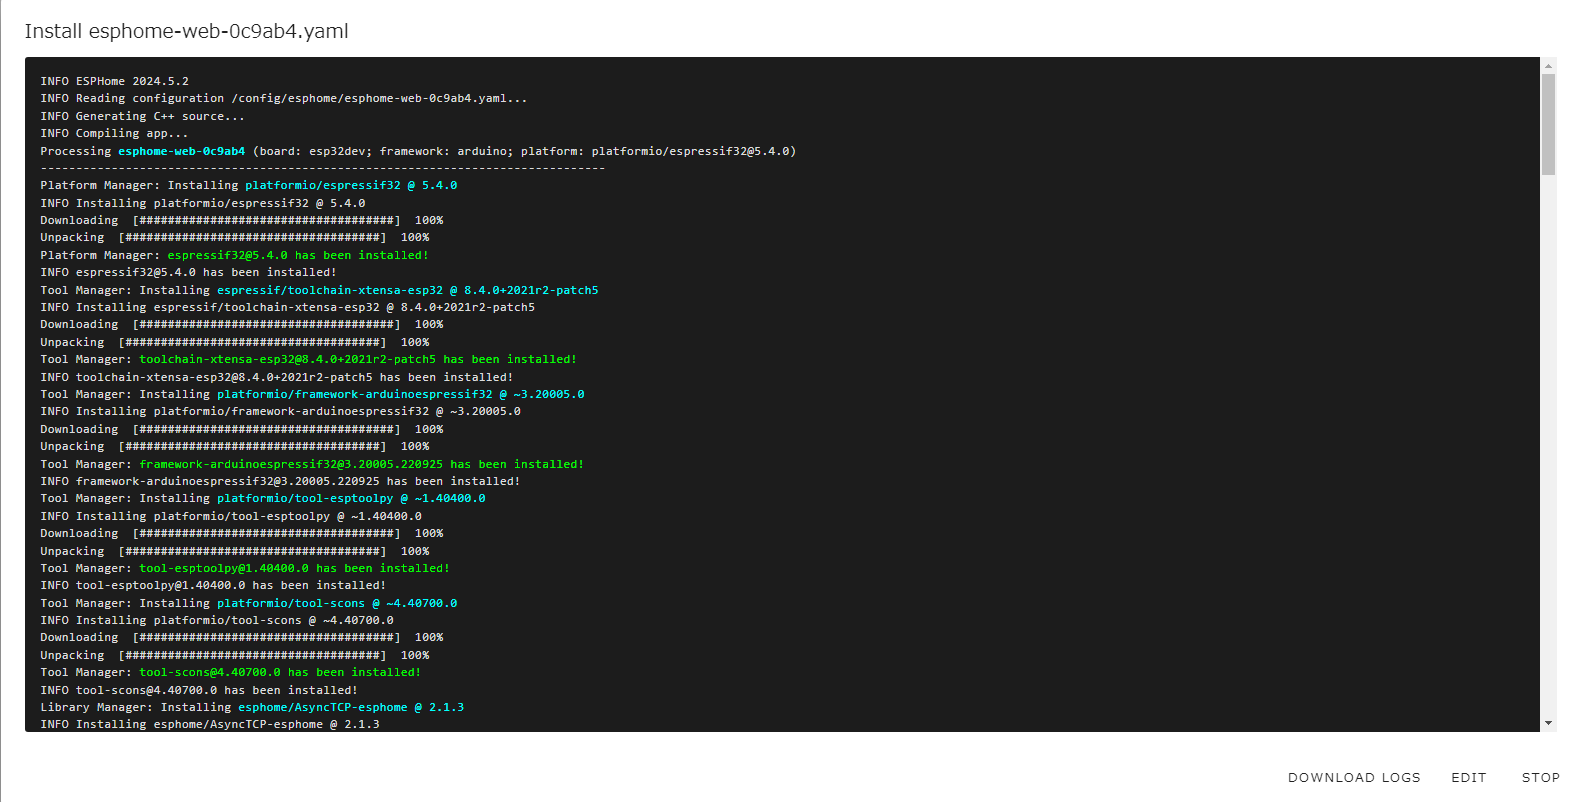The image size is (1577, 802).
Task: Click 'INFO Installing platformio/tool-esptoolpy' line
Action: pos(231,516)
